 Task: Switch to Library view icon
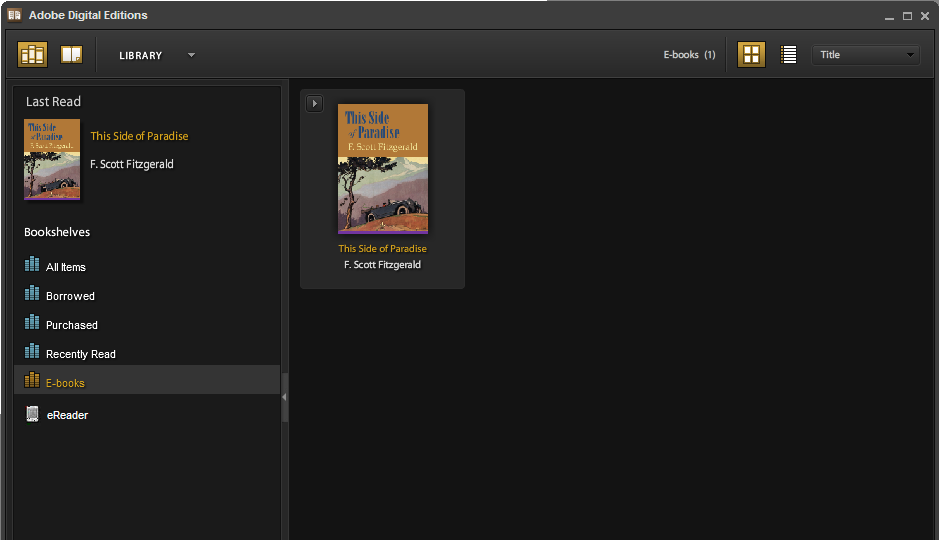[x=32, y=54]
